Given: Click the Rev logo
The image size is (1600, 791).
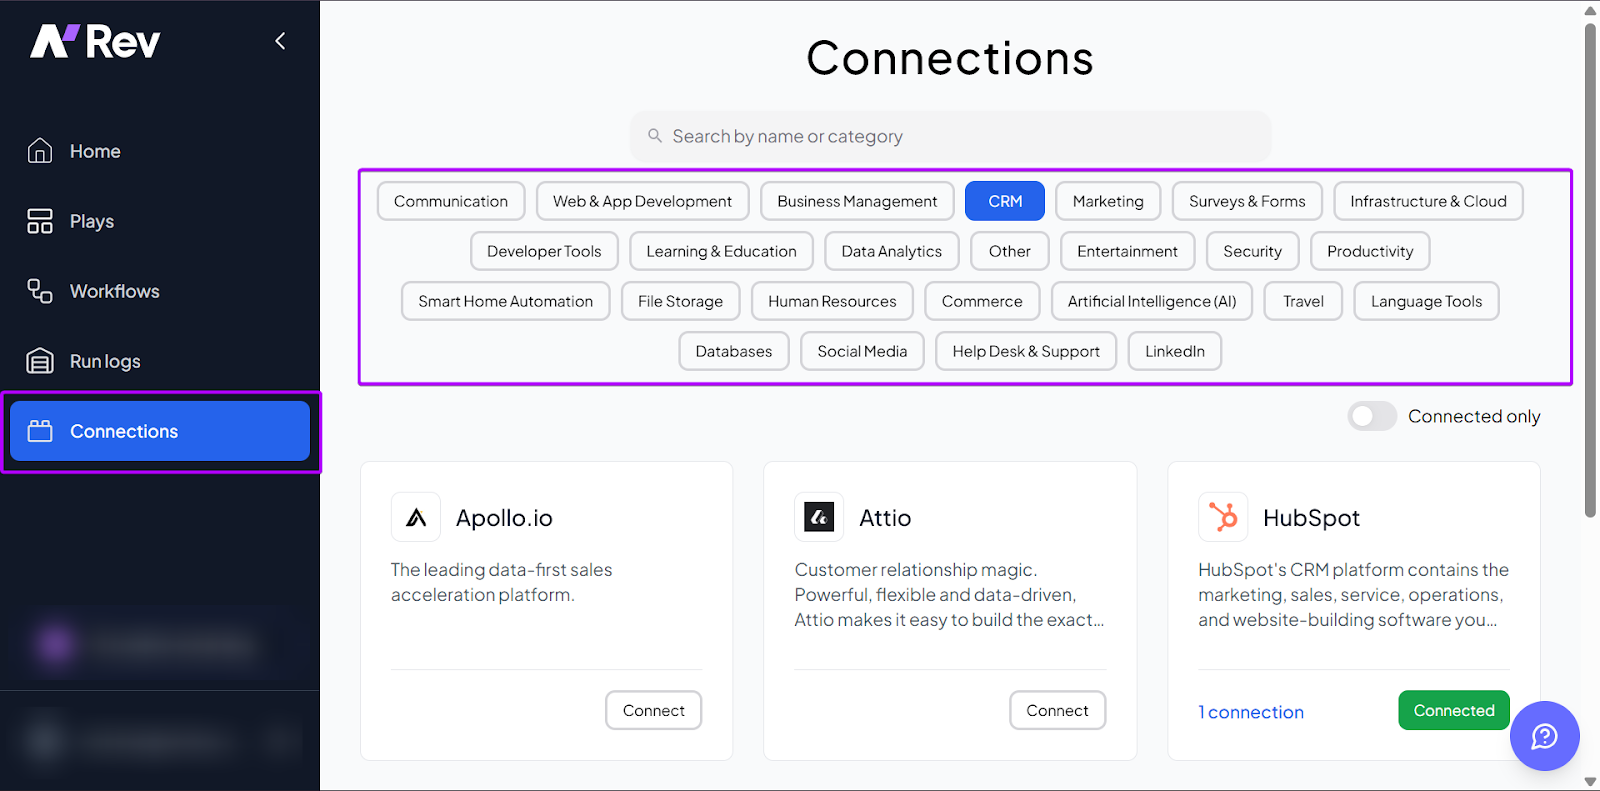Looking at the screenshot, I should point(95,41).
